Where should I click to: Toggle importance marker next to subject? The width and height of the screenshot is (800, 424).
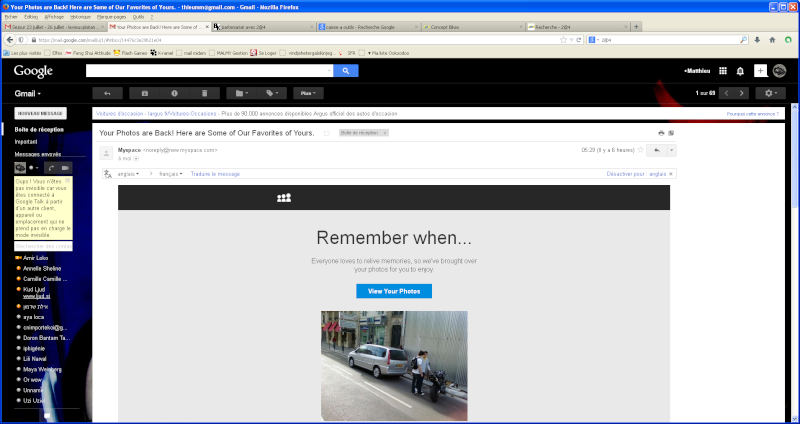pyautogui.click(x=327, y=133)
